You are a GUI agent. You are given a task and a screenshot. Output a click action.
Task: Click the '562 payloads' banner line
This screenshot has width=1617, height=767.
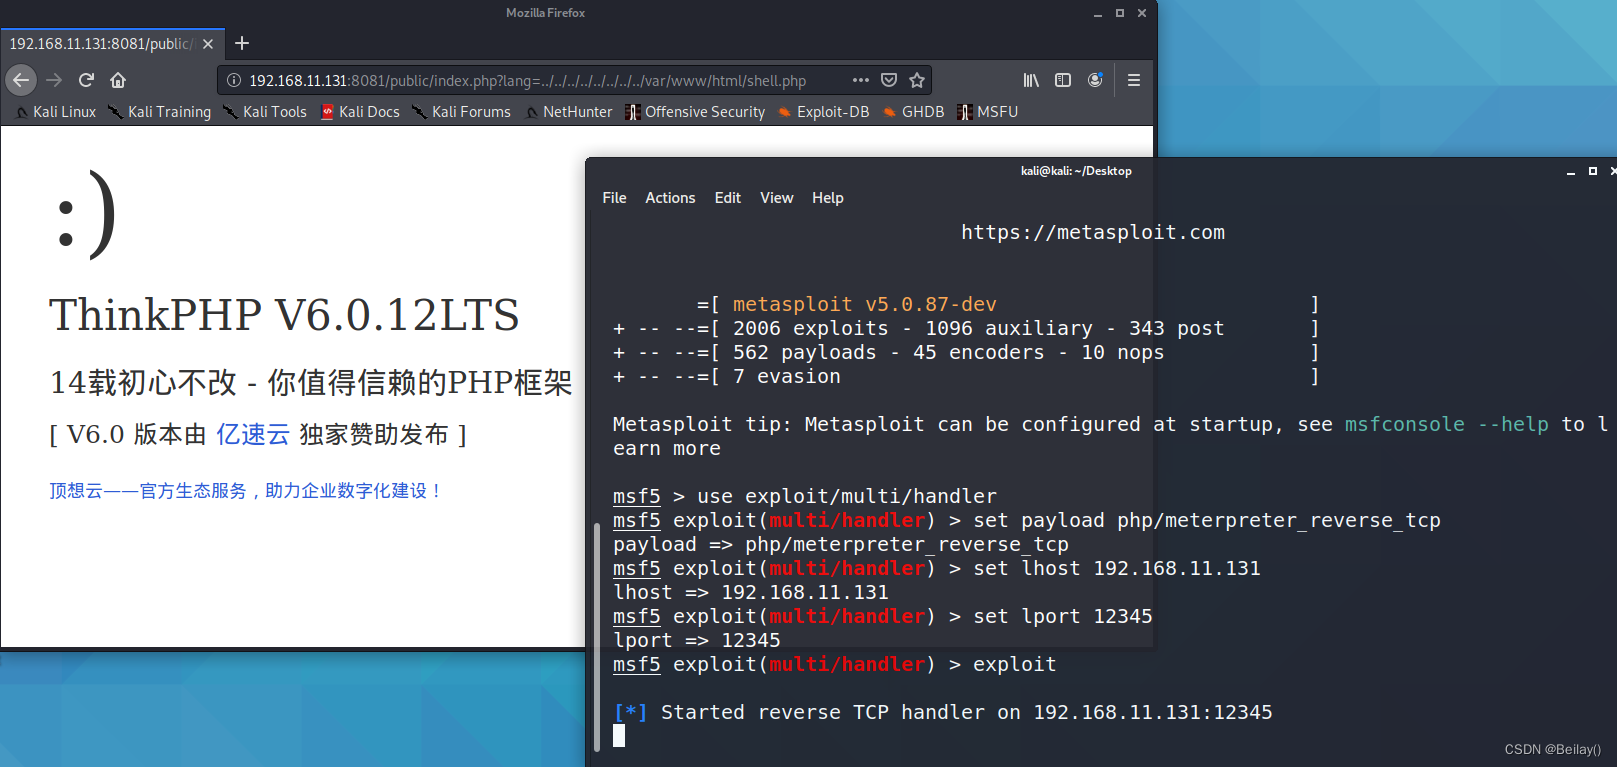(966, 352)
